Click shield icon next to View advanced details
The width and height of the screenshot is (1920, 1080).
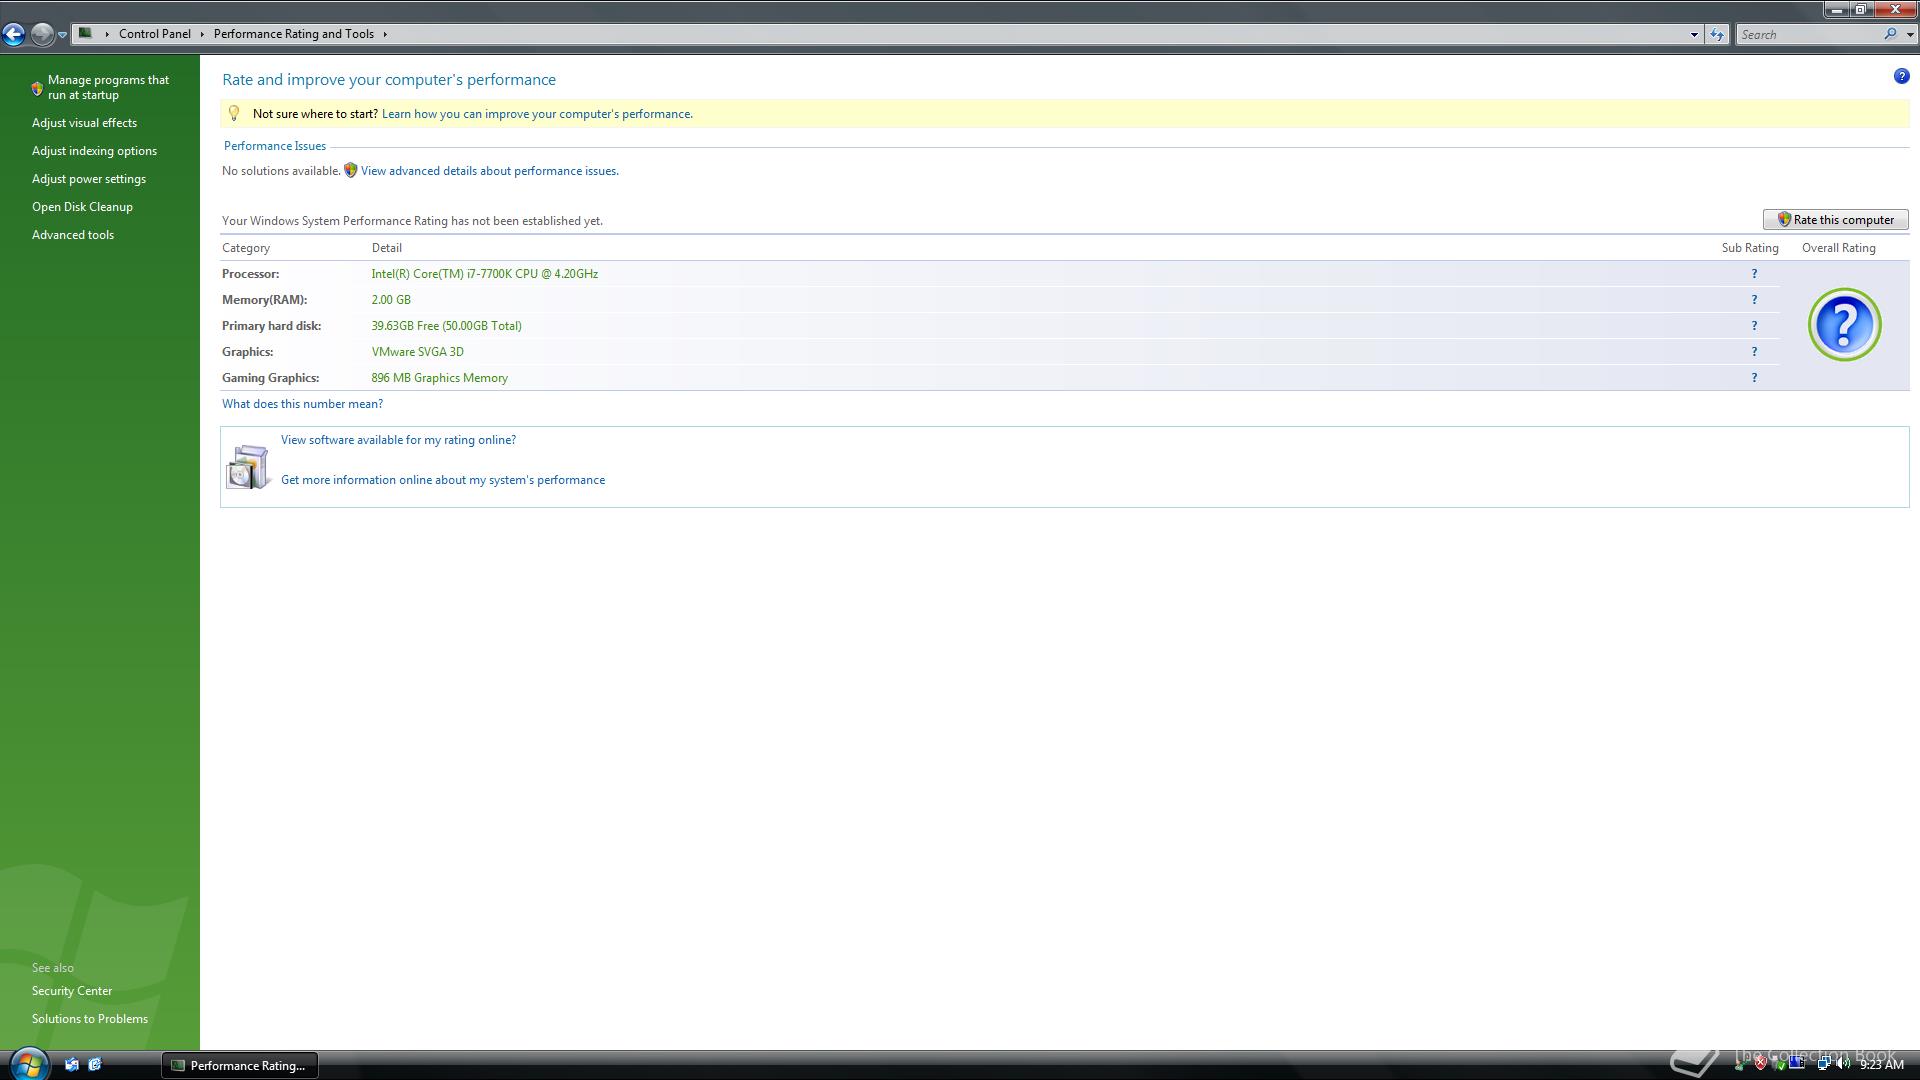pos(350,170)
